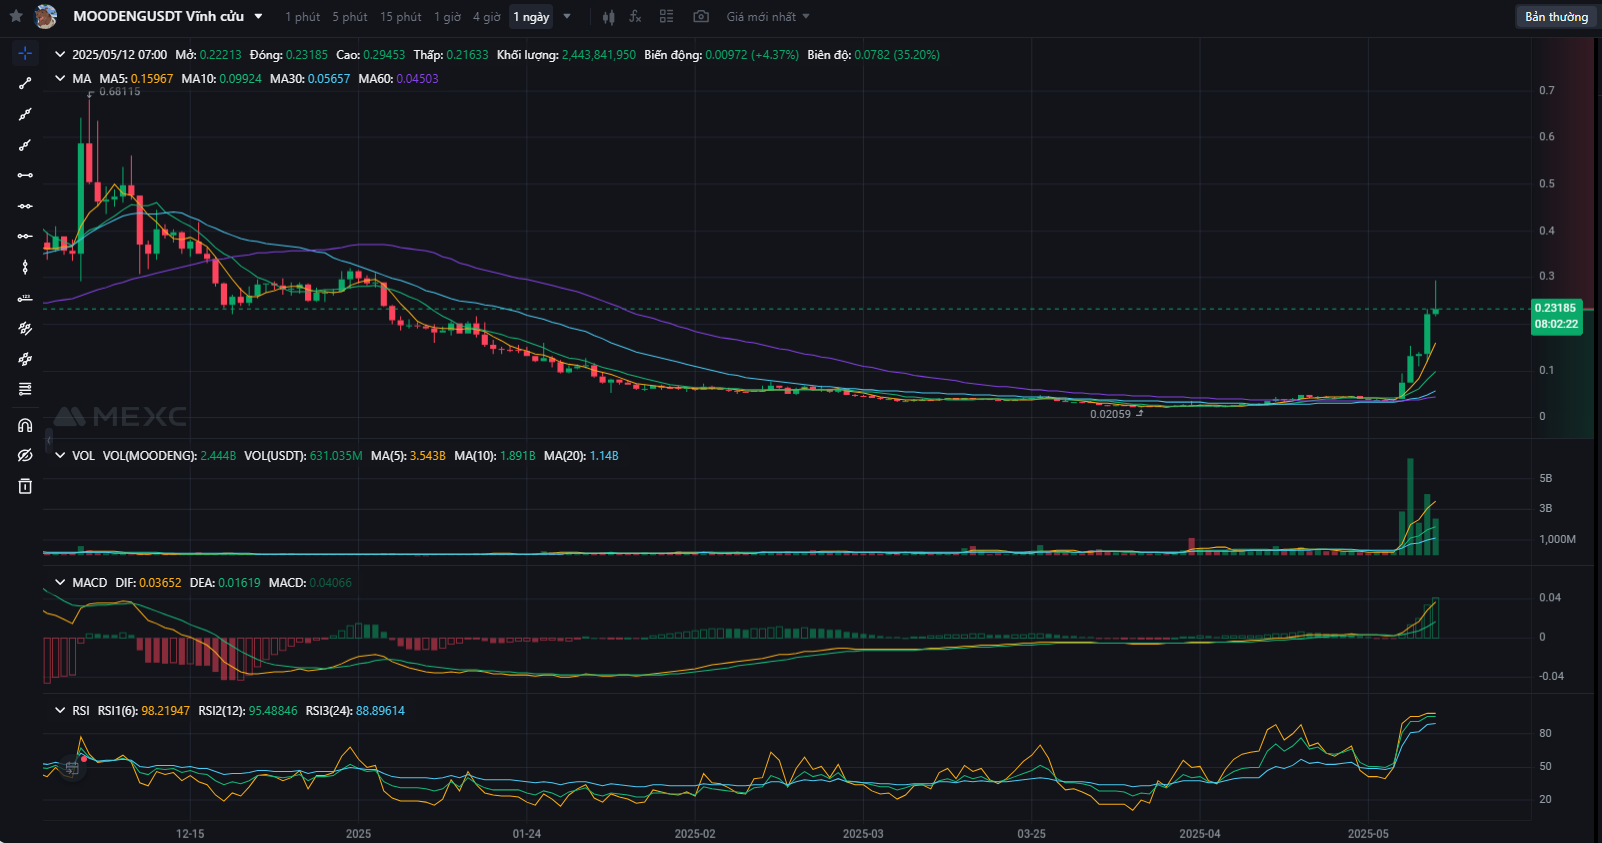Viewport: 1602px width, 843px height.
Task: Delete all drawings with trash icon
Action: coord(25,486)
